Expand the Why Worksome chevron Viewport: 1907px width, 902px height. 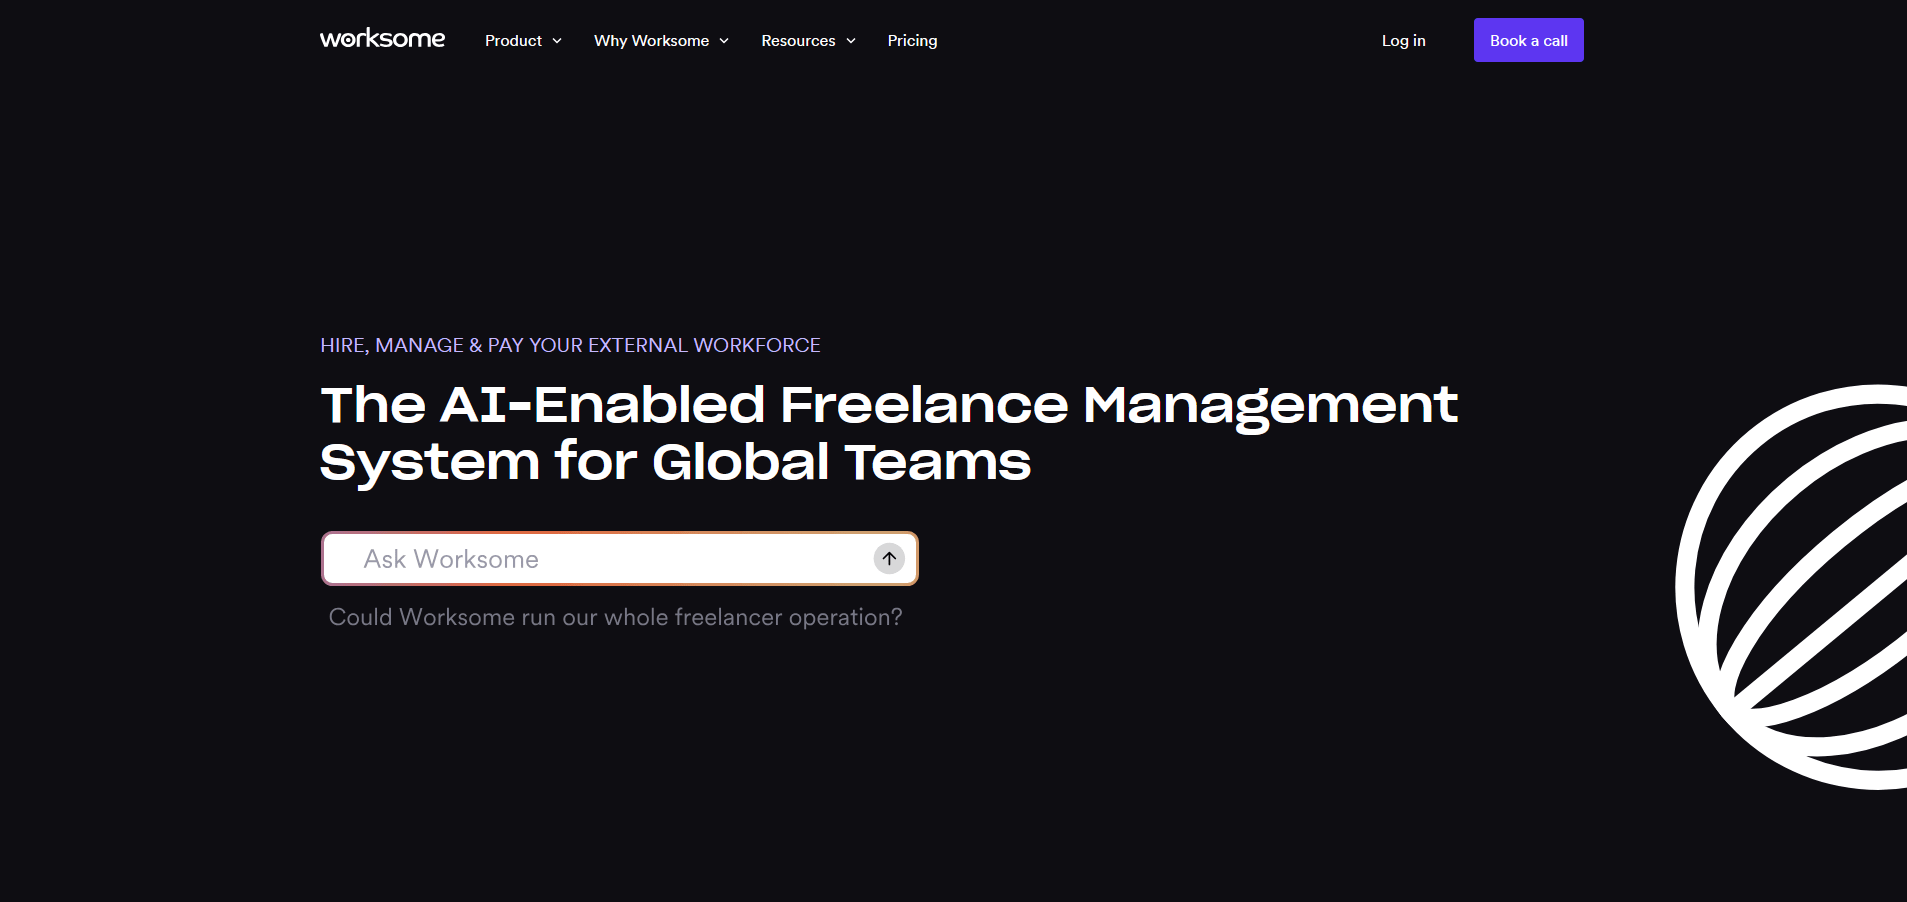[724, 41]
